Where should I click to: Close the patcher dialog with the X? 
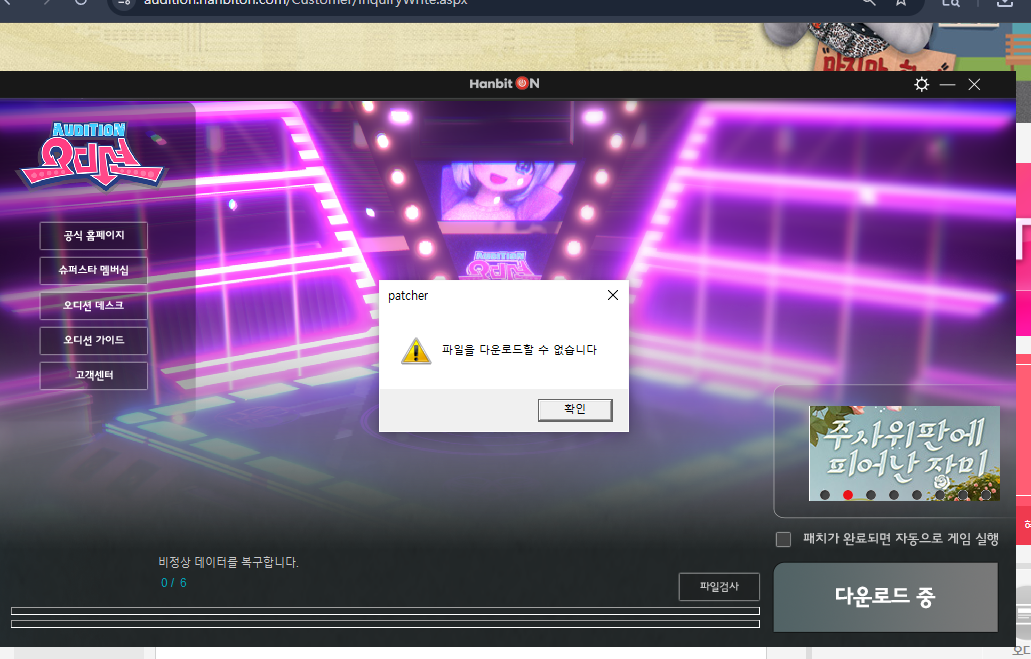pos(612,295)
